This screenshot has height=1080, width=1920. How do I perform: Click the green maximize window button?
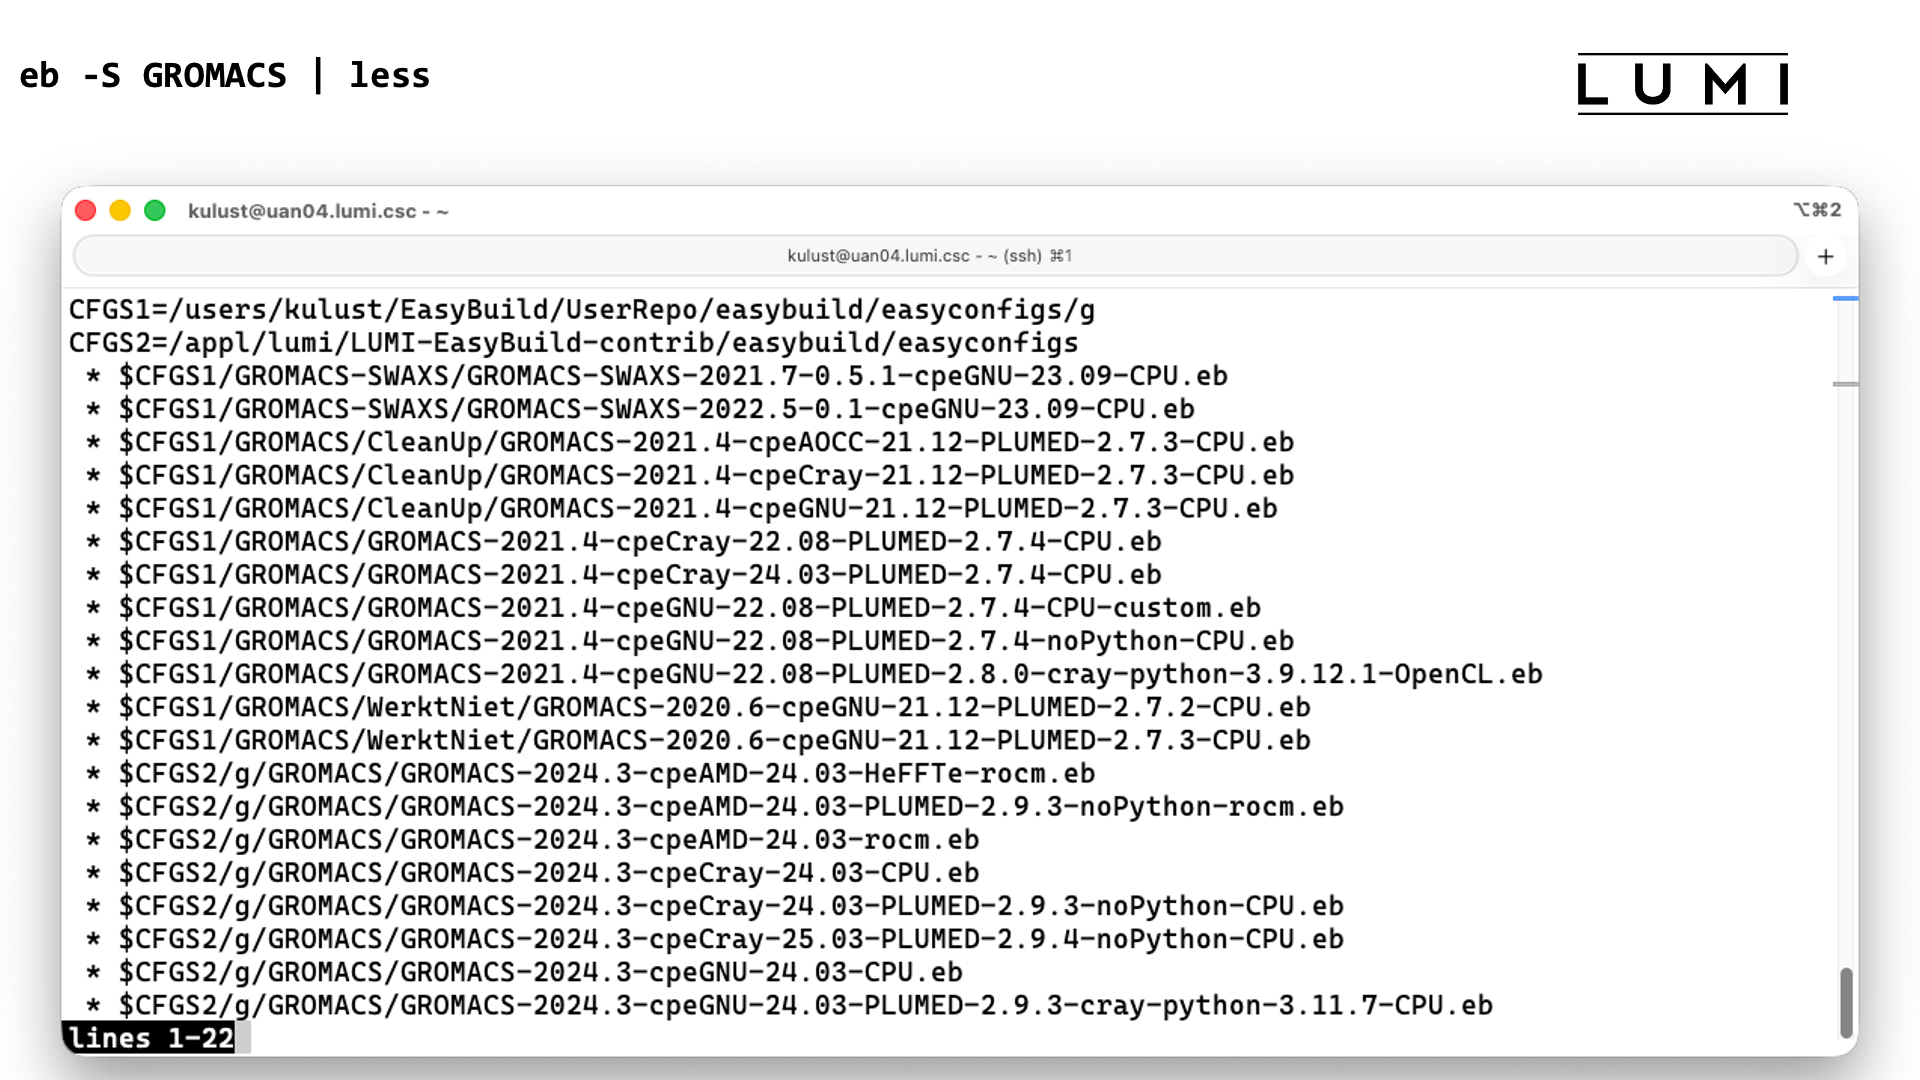[x=155, y=211]
